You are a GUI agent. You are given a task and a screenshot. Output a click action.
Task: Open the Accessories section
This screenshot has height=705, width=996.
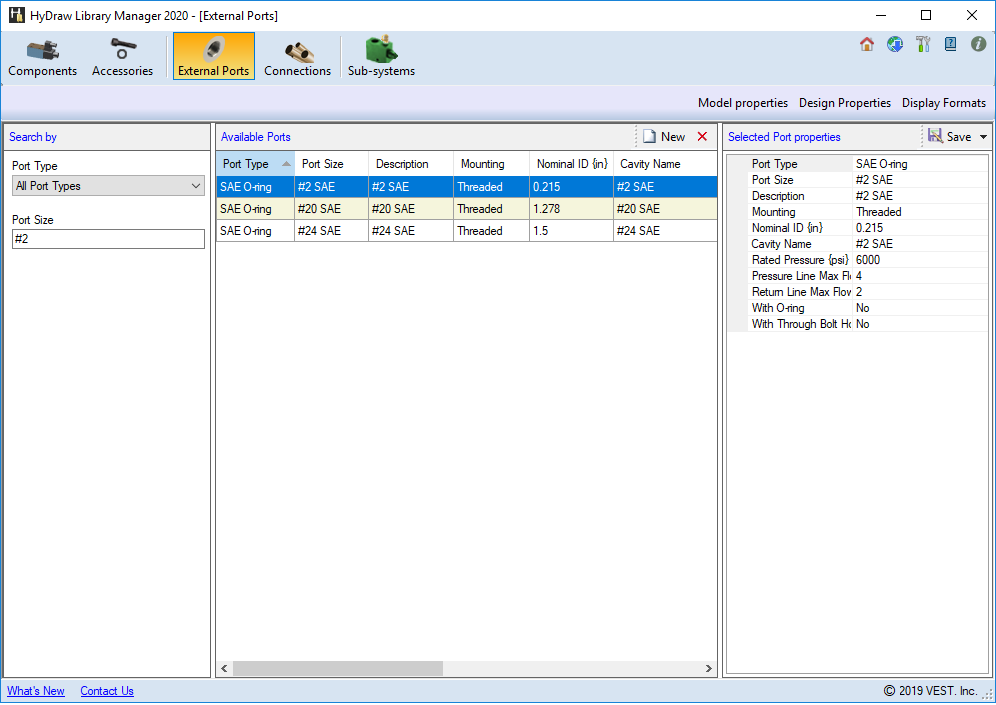click(122, 58)
